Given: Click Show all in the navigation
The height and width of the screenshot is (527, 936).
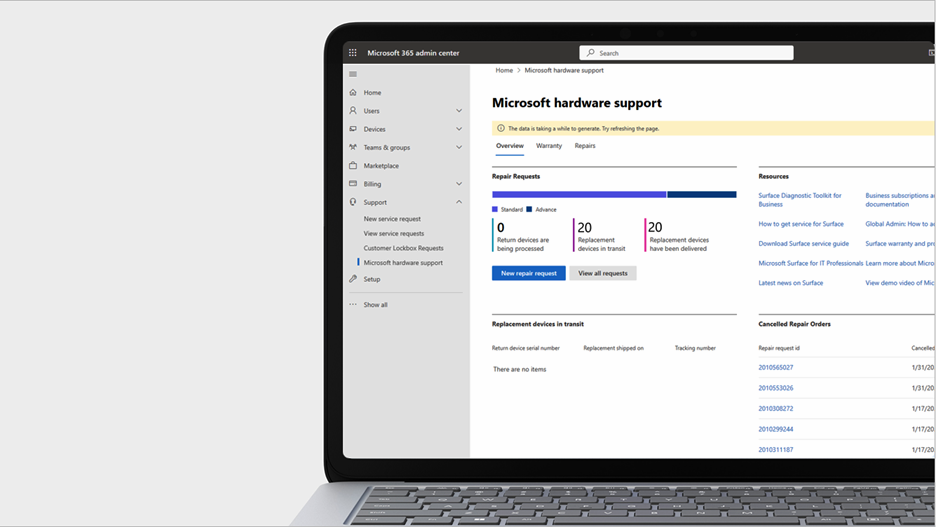Looking at the screenshot, I should tap(375, 305).
